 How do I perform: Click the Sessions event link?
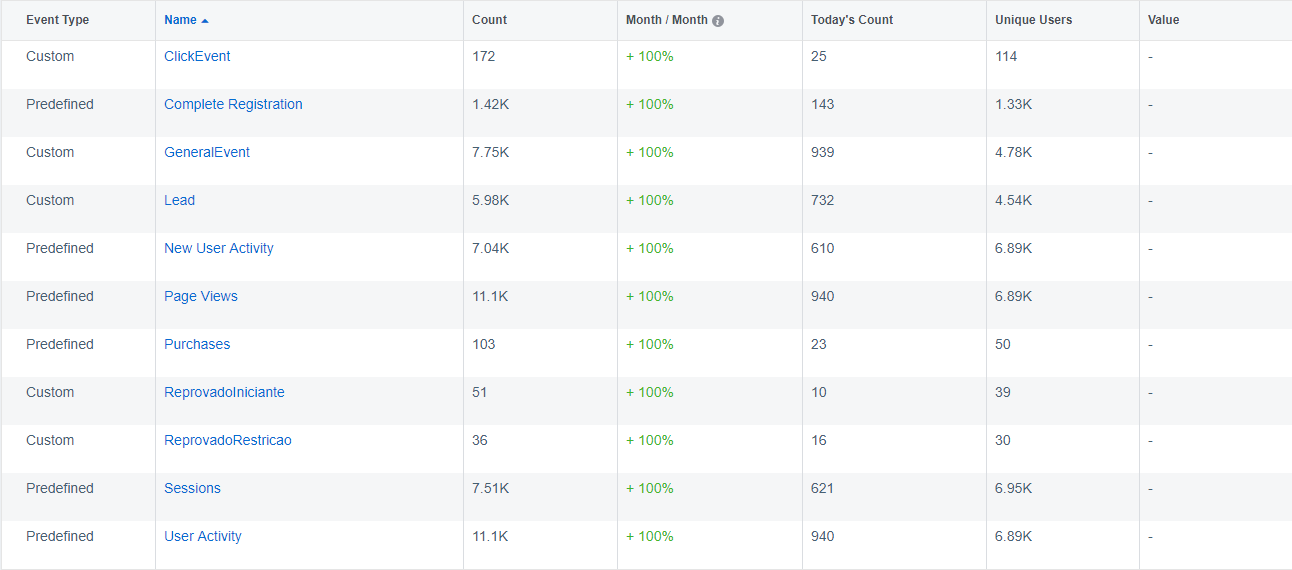tap(192, 489)
